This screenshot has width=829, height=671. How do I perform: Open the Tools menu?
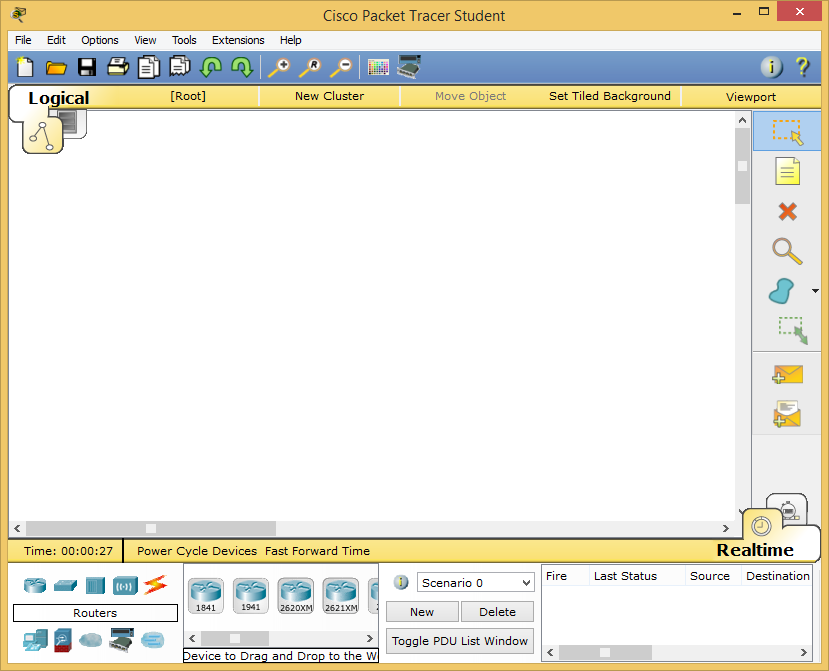(184, 40)
